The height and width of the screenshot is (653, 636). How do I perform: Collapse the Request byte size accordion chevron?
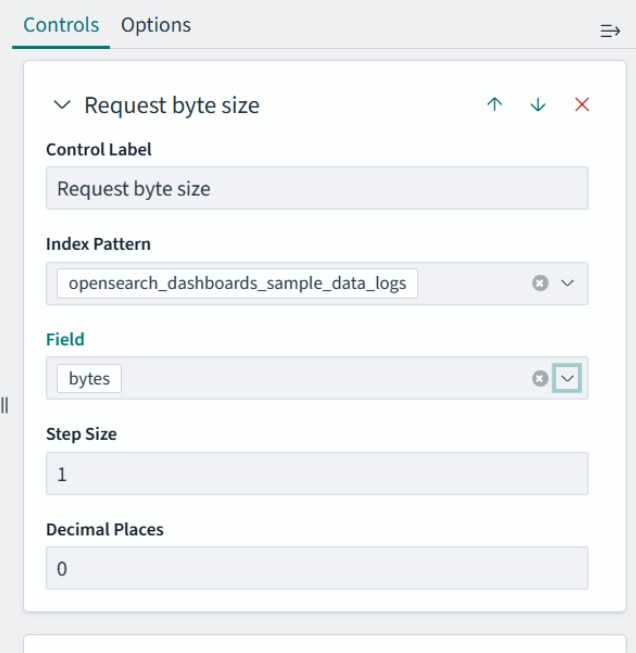(x=62, y=105)
